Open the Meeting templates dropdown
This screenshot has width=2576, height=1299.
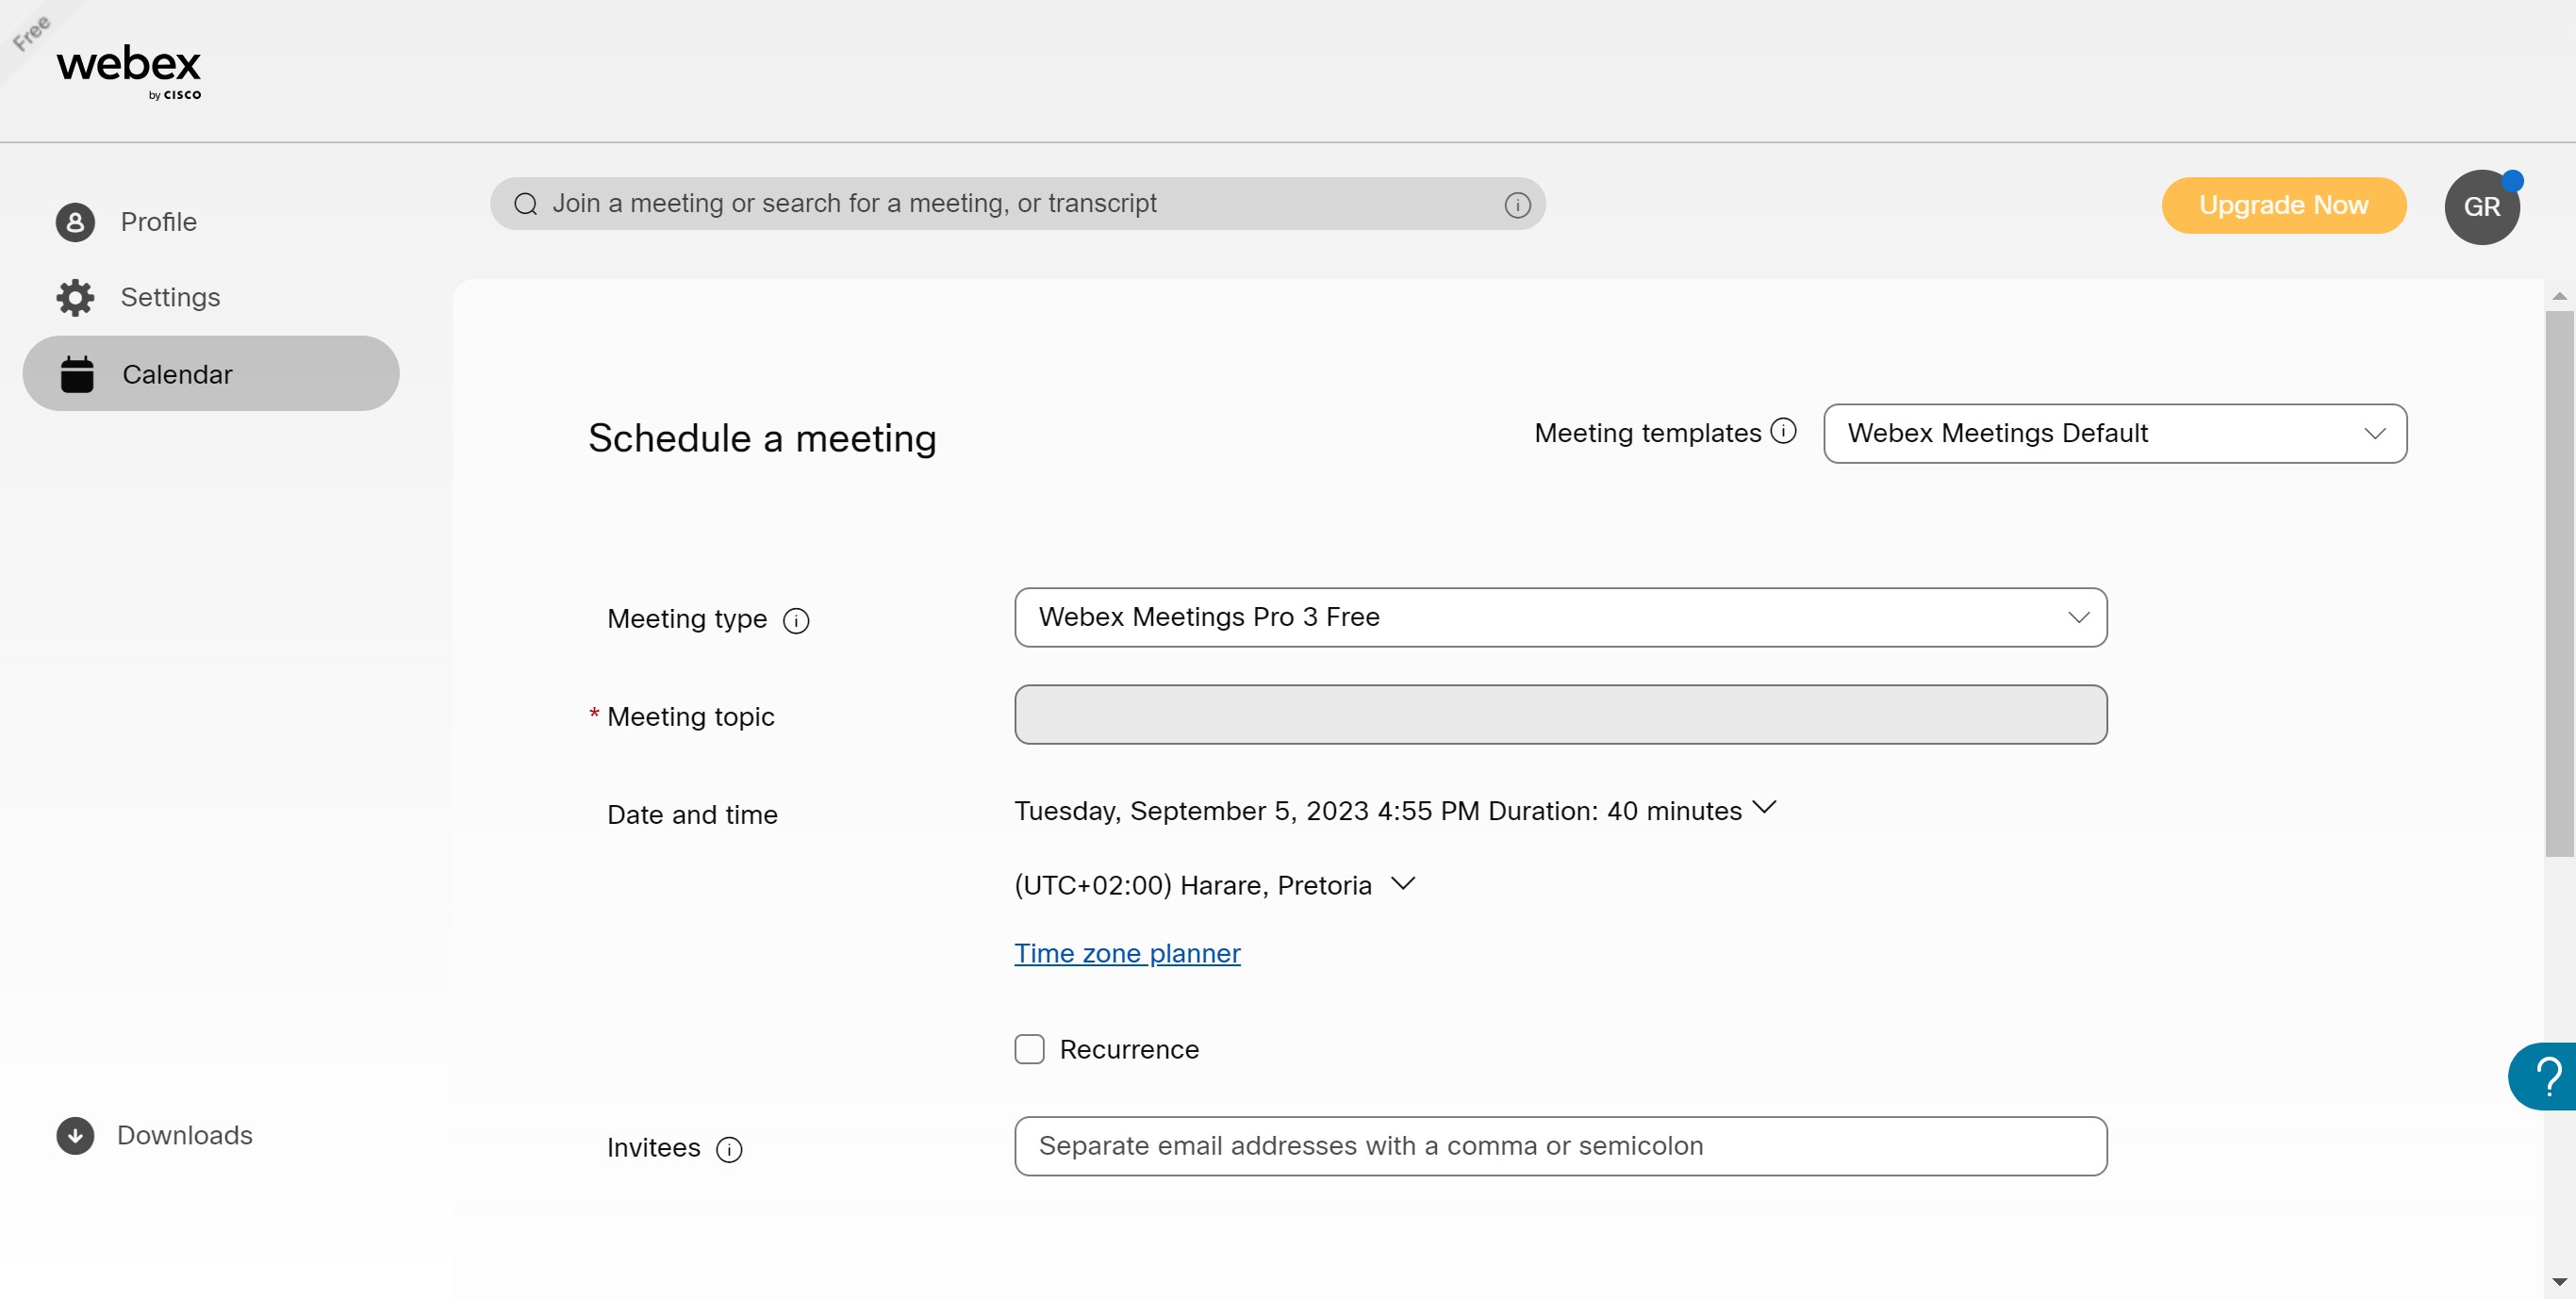pos(2114,433)
